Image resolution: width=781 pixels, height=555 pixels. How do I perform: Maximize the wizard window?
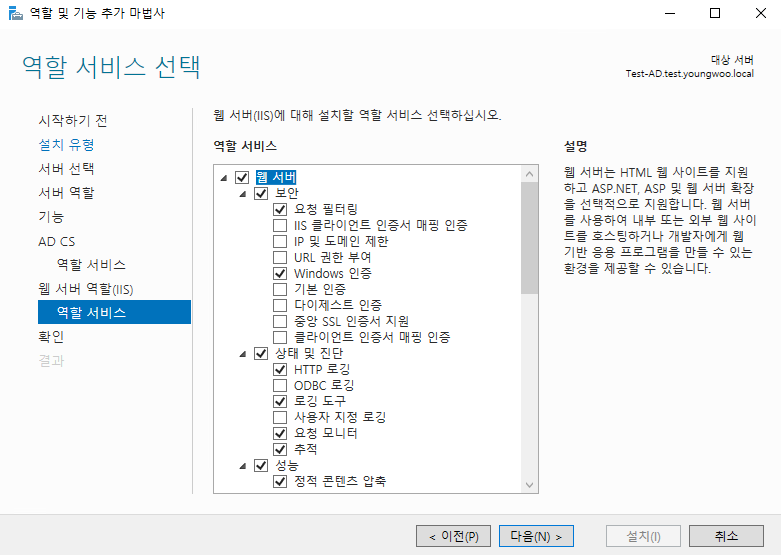click(715, 13)
